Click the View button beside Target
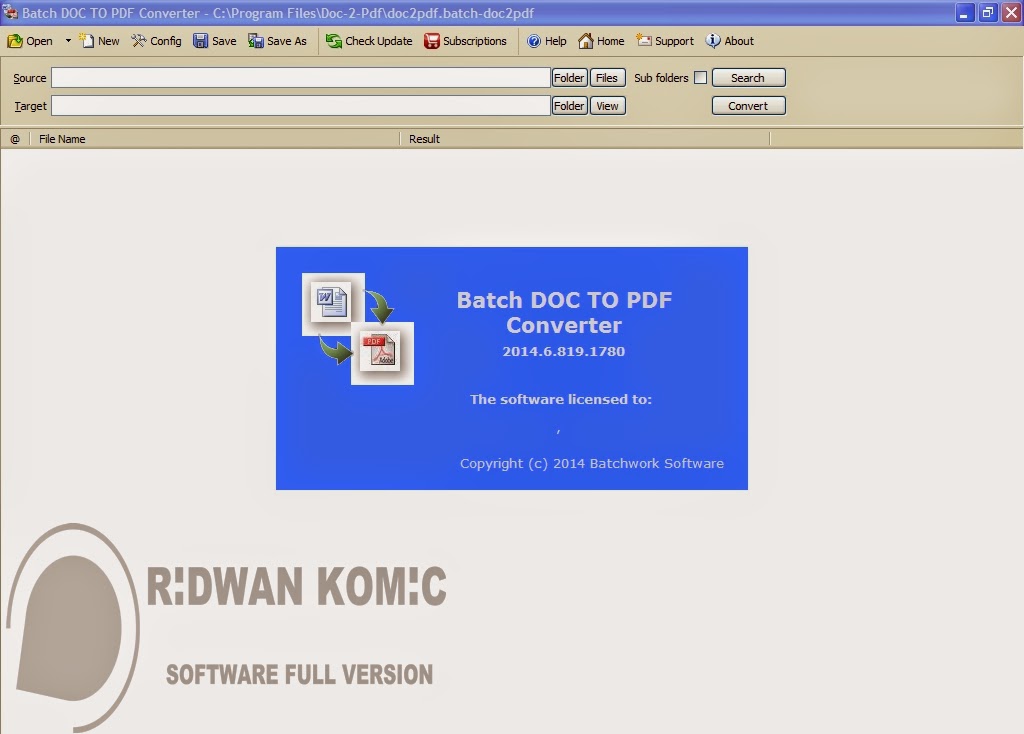1024x734 pixels. pyautogui.click(x=607, y=106)
